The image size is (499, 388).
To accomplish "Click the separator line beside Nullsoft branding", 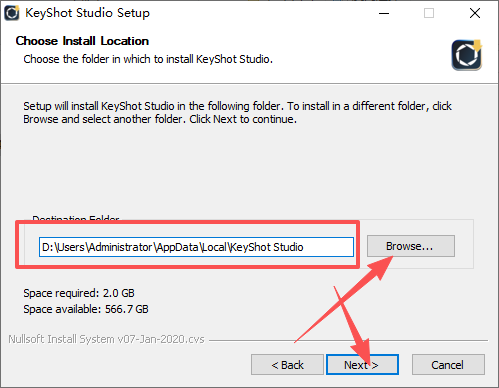I will [348, 340].
